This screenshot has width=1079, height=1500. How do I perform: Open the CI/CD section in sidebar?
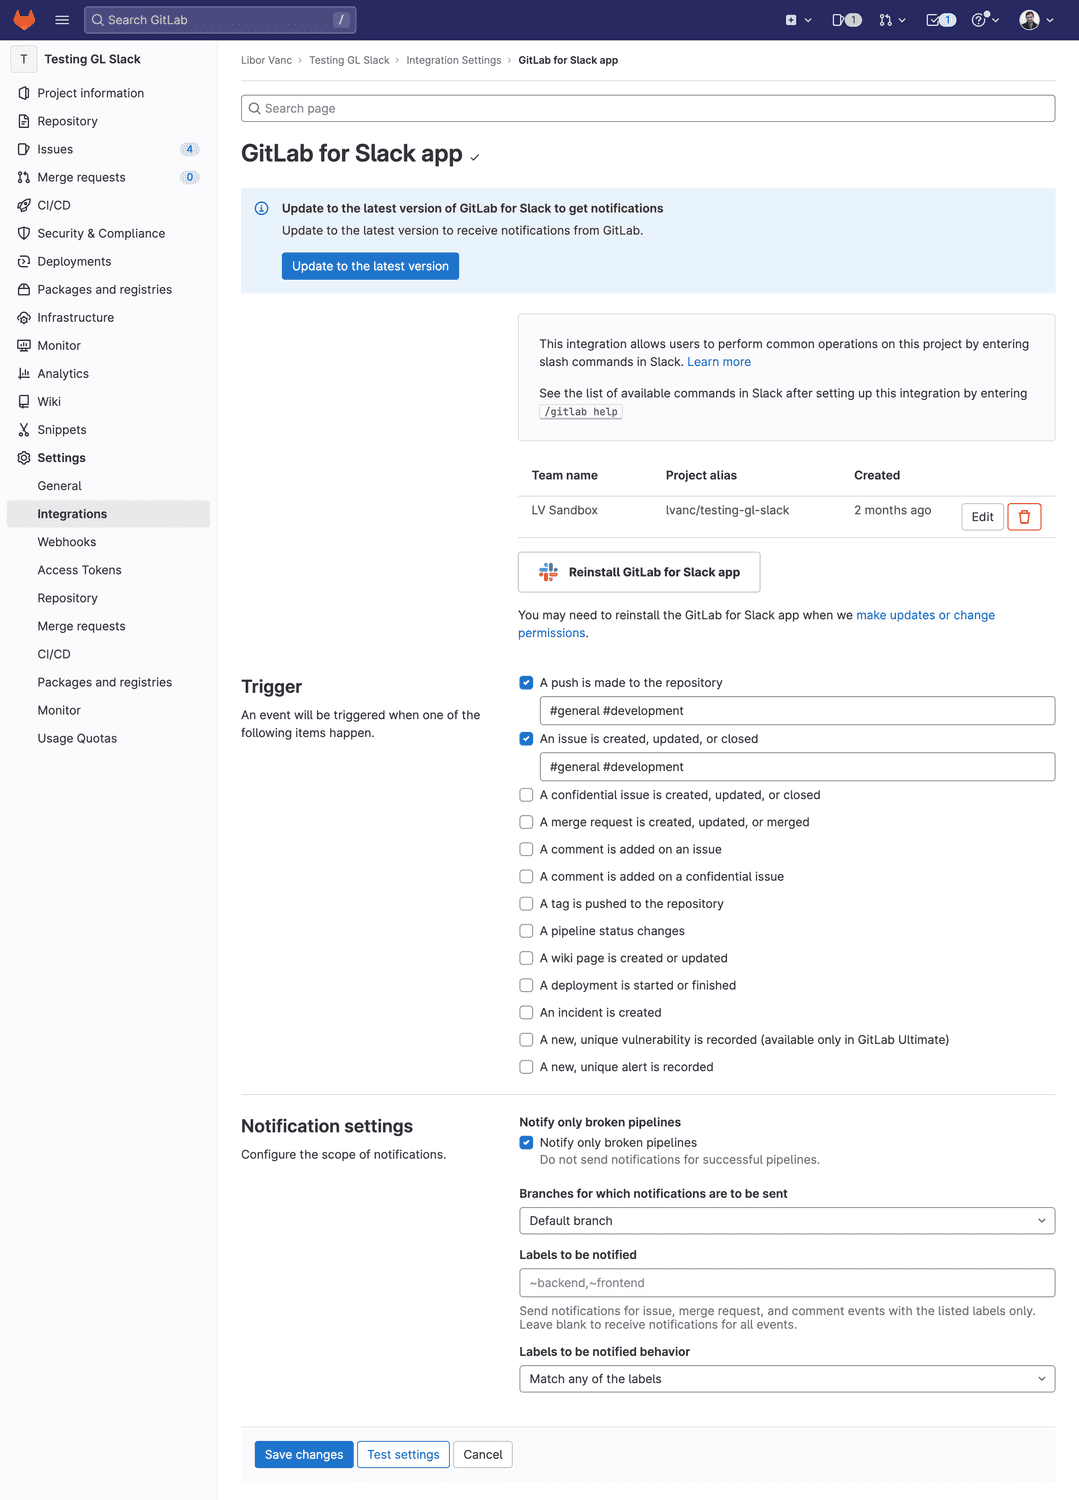click(52, 205)
